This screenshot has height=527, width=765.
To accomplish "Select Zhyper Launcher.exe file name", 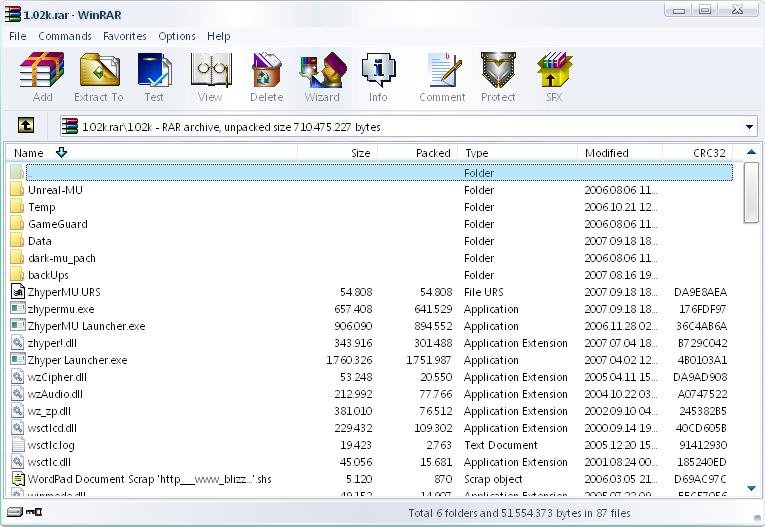I will pyautogui.click(x=77, y=360).
